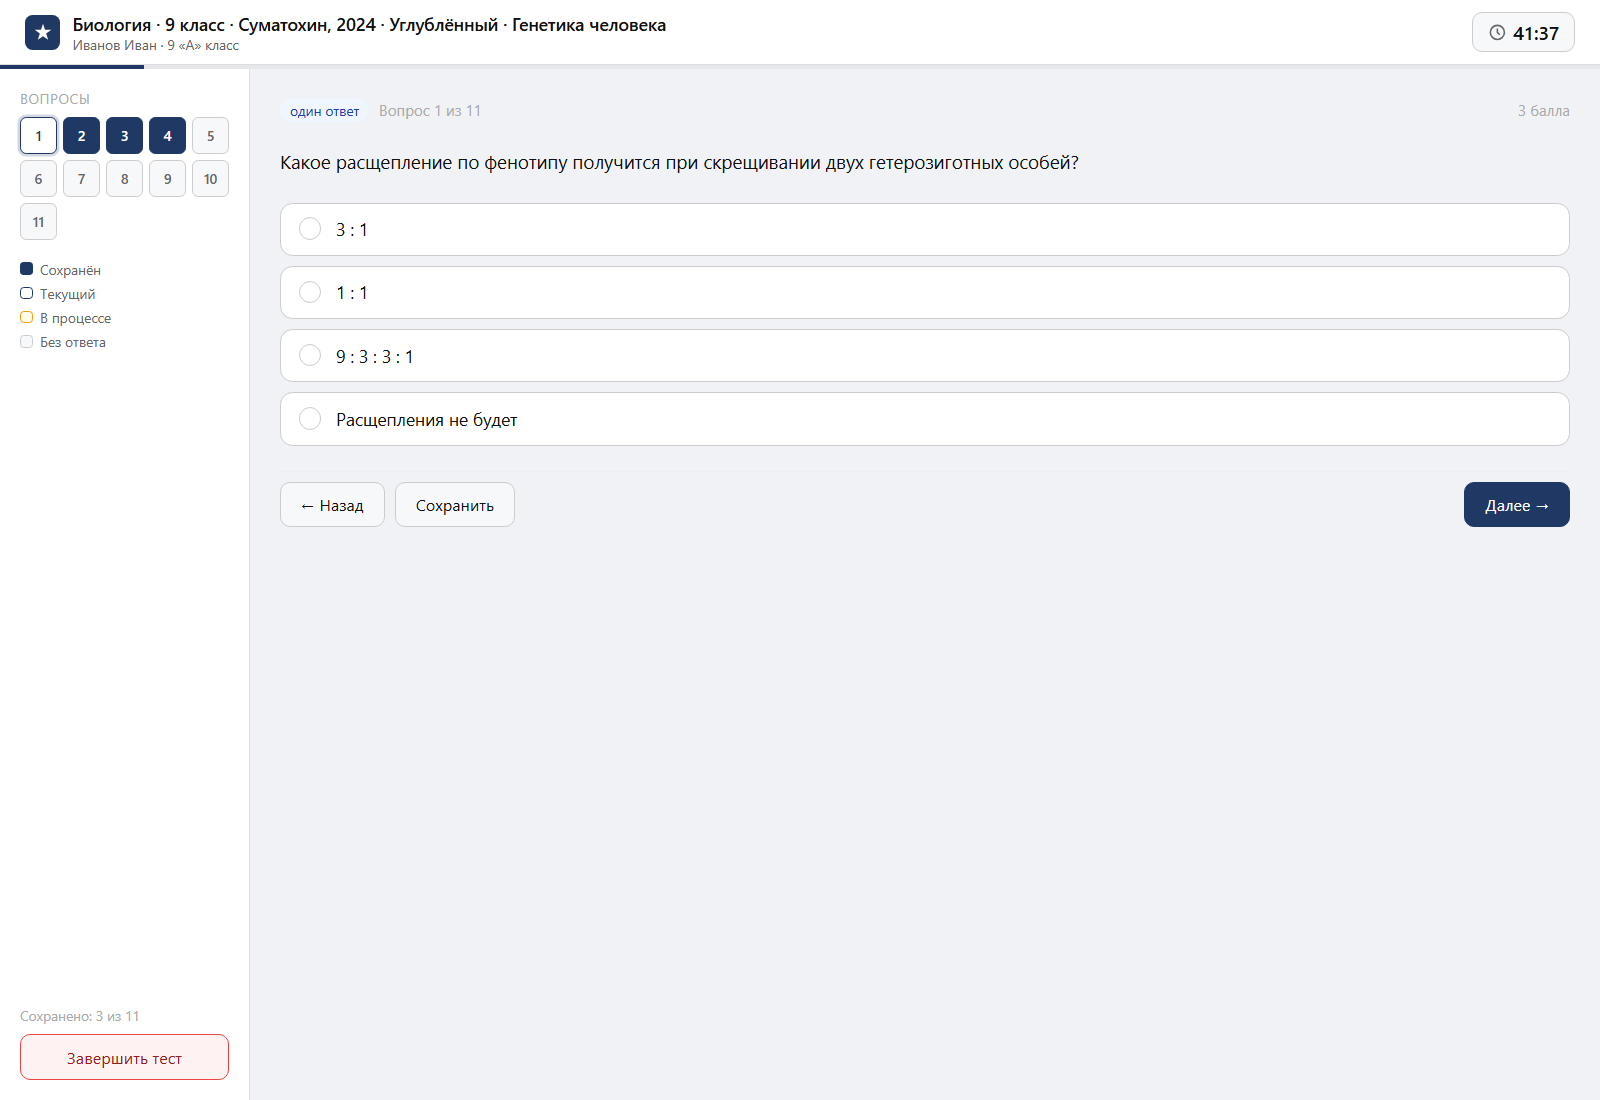Finish the test via 'Завершить тест'
Image resolution: width=1600 pixels, height=1100 pixels.
[x=124, y=1057]
